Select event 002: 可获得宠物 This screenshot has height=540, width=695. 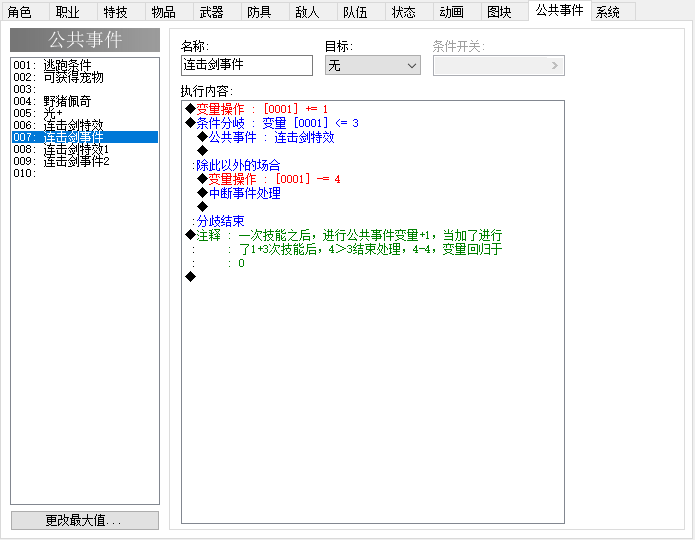85,77
